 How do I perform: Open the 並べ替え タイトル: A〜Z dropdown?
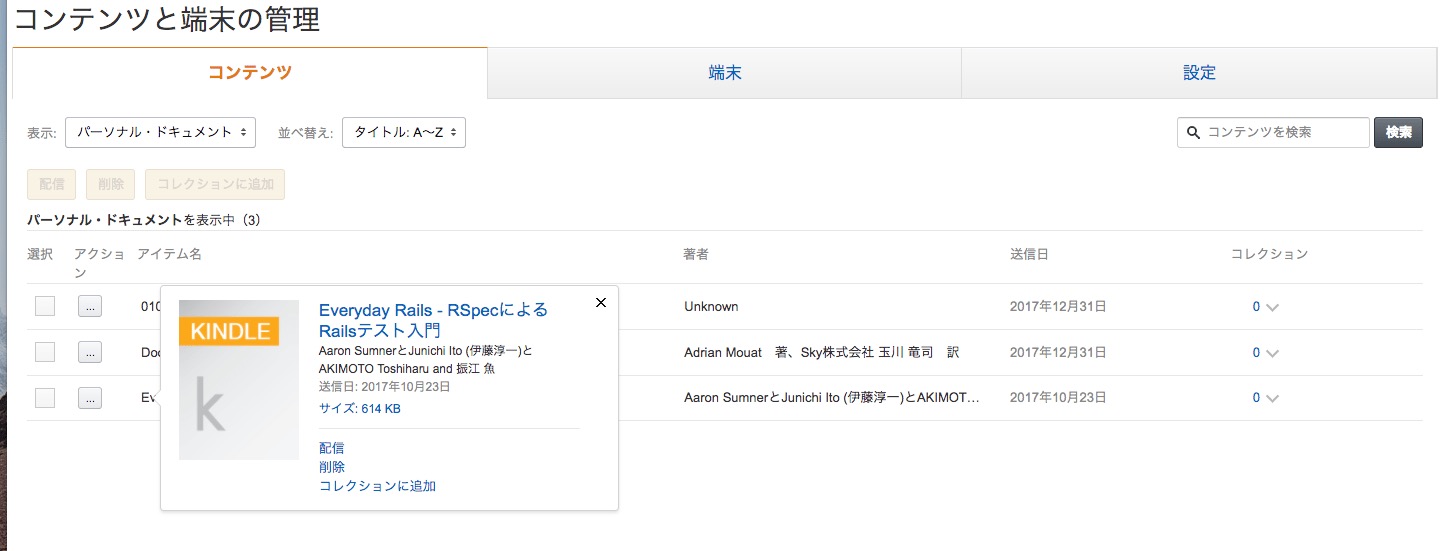pyautogui.click(x=404, y=132)
